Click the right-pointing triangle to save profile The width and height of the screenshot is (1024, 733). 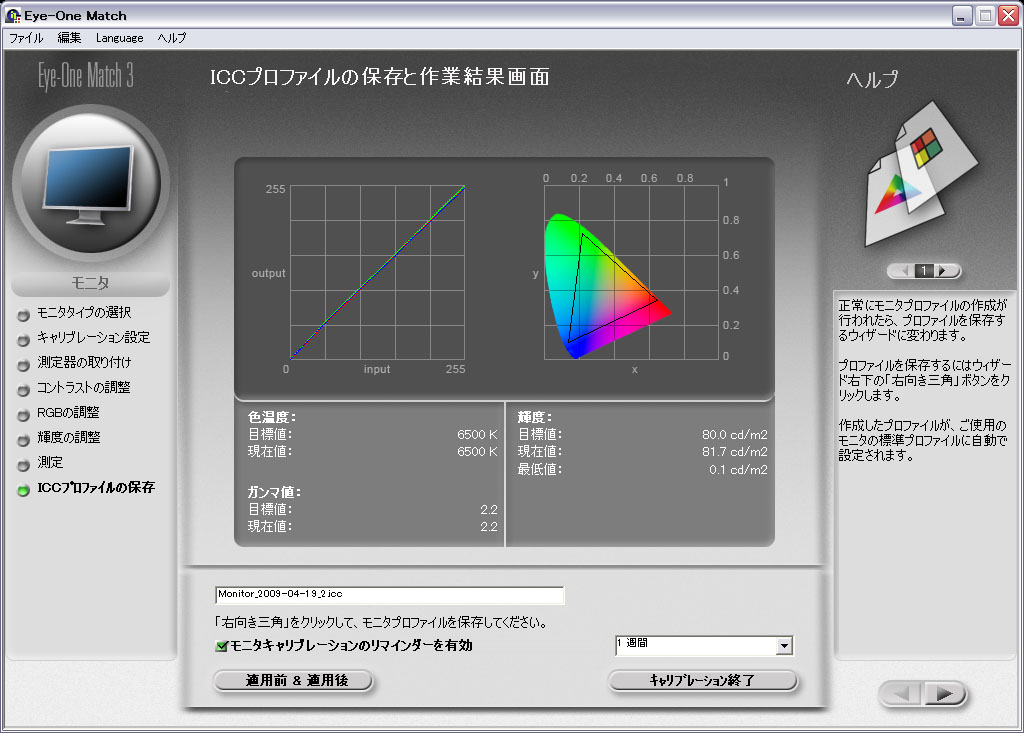click(945, 694)
